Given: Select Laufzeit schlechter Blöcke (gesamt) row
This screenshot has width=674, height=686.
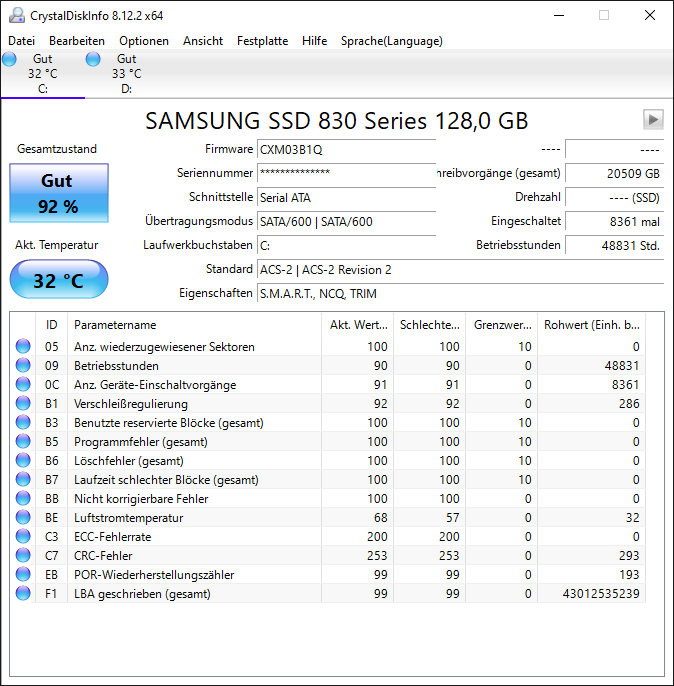Looking at the screenshot, I should click(x=328, y=480).
